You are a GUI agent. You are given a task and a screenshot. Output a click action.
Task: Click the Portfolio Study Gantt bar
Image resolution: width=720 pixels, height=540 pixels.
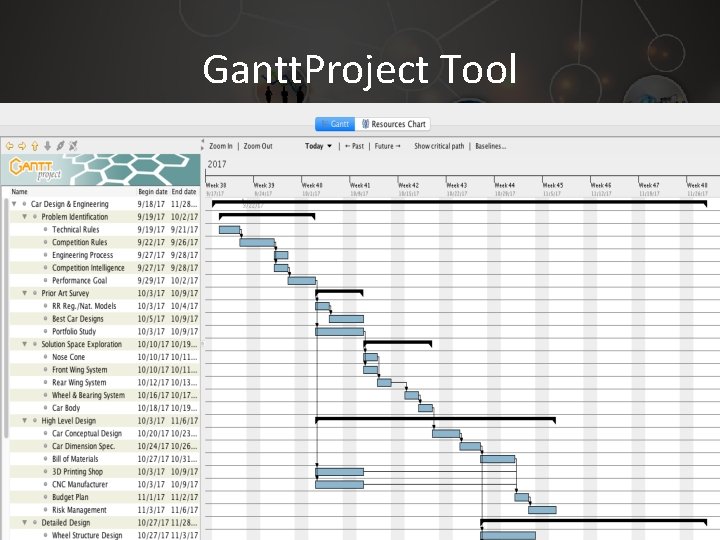pyautogui.click(x=339, y=332)
